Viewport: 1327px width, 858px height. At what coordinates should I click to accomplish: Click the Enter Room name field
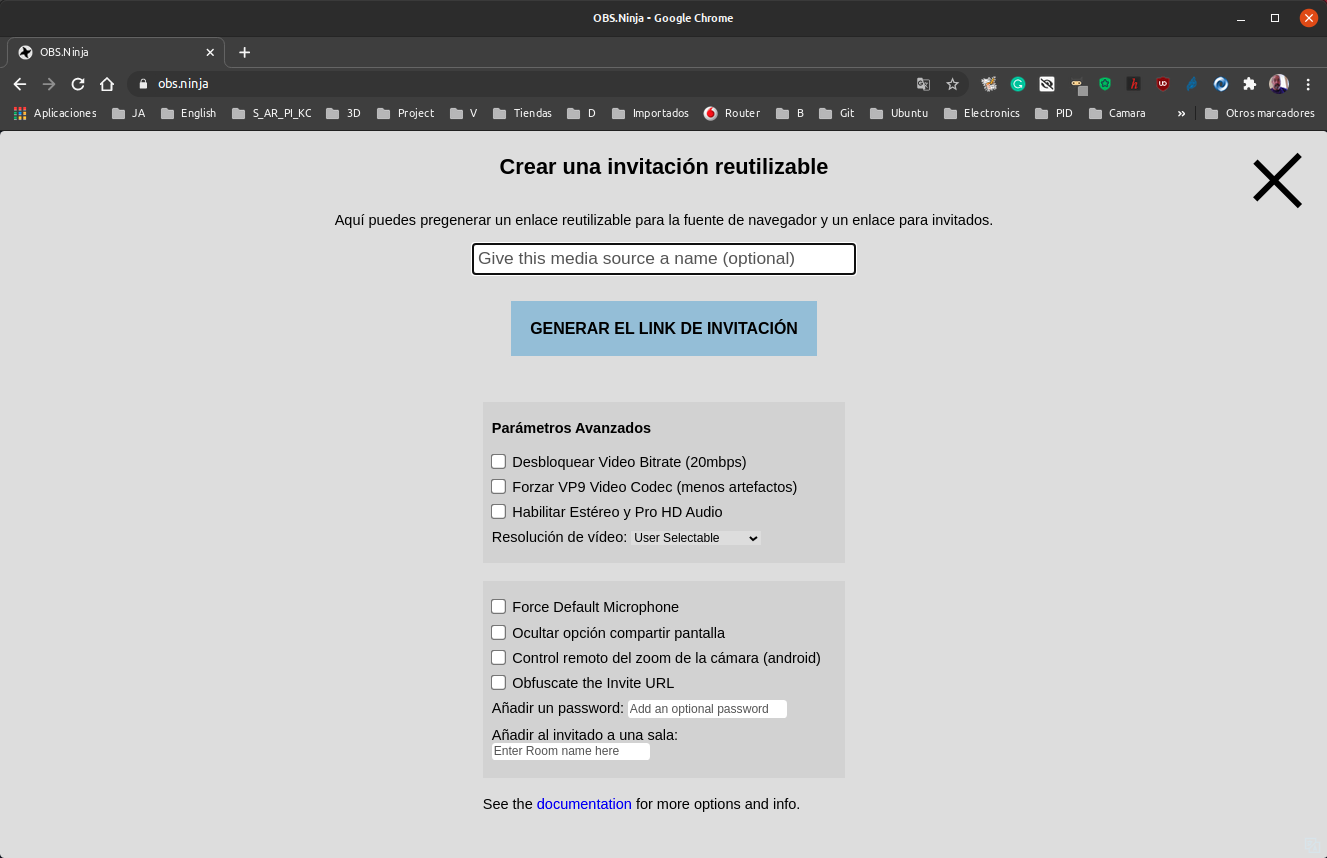[x=571, y=751]
